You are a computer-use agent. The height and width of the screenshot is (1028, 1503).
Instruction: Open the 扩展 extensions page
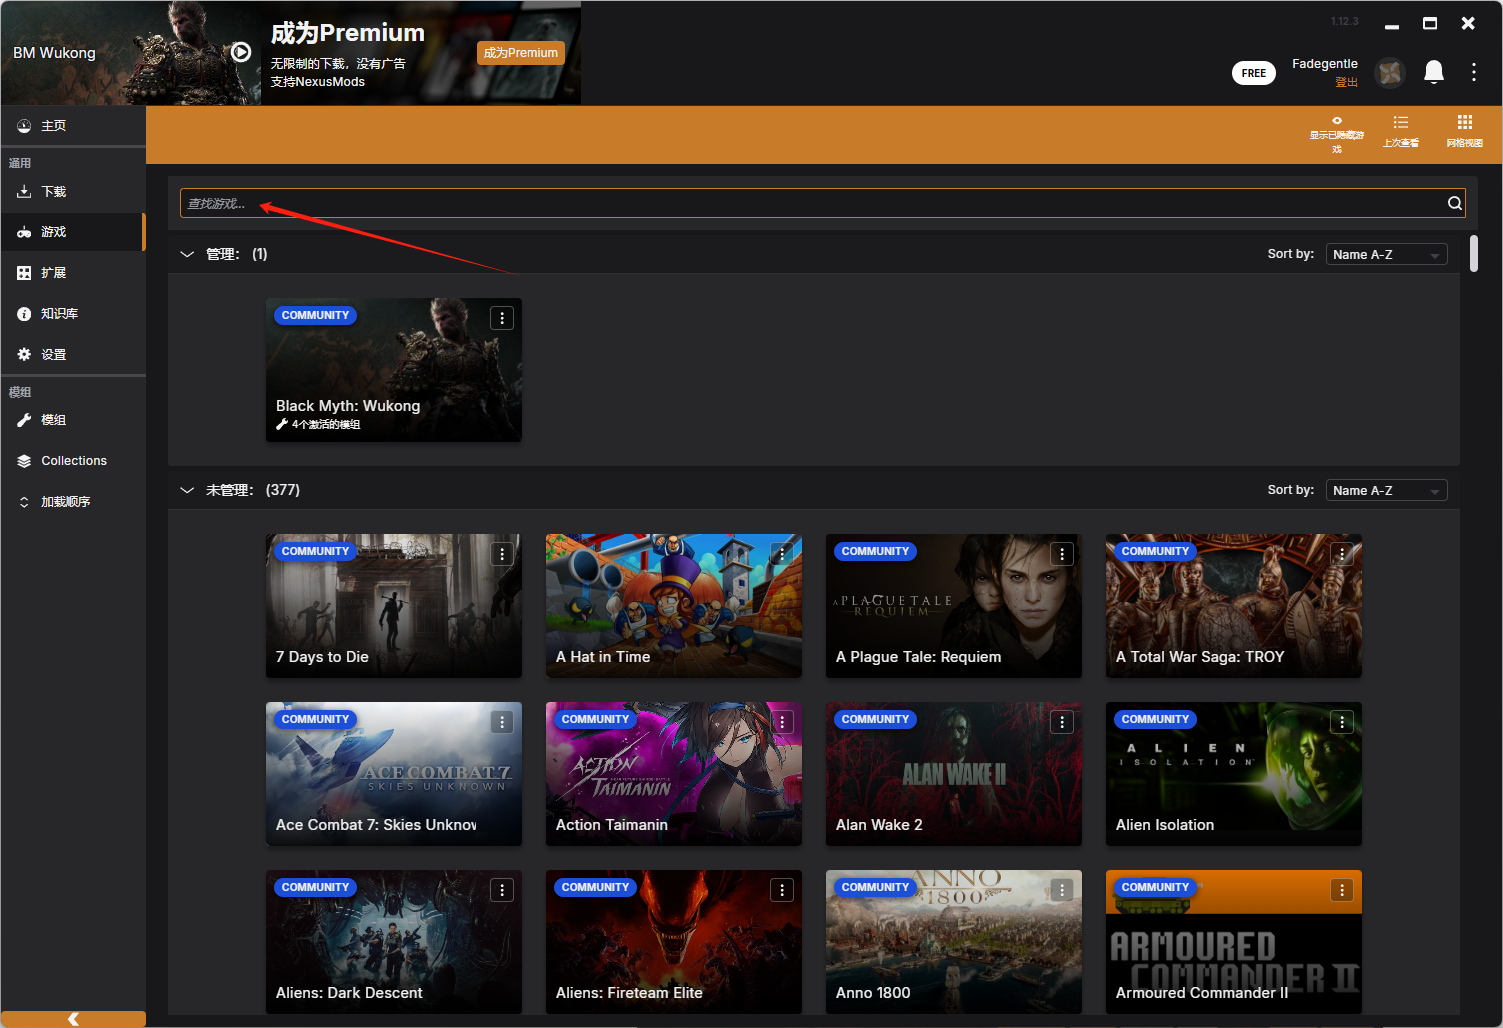click(73, 273)
